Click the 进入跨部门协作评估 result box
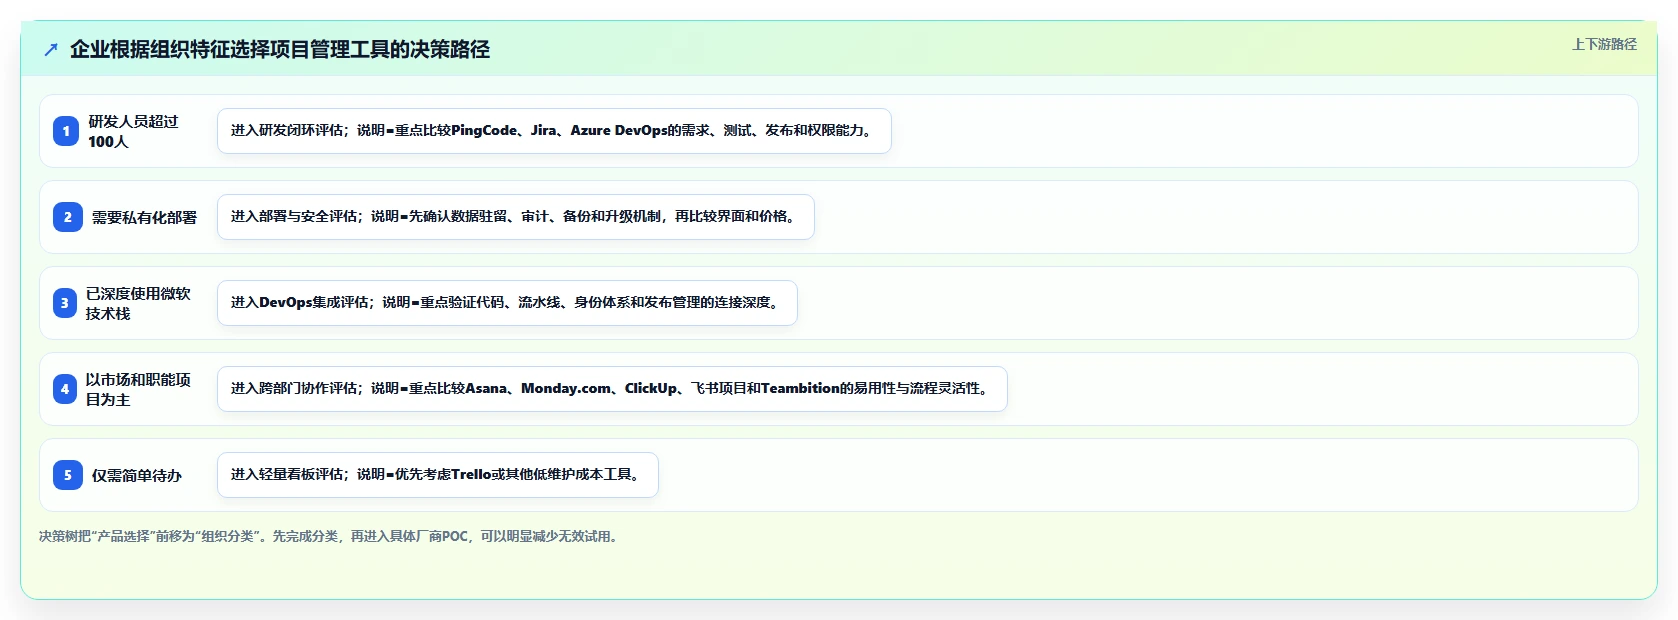 pyautogui.click(x=612, y=389)
